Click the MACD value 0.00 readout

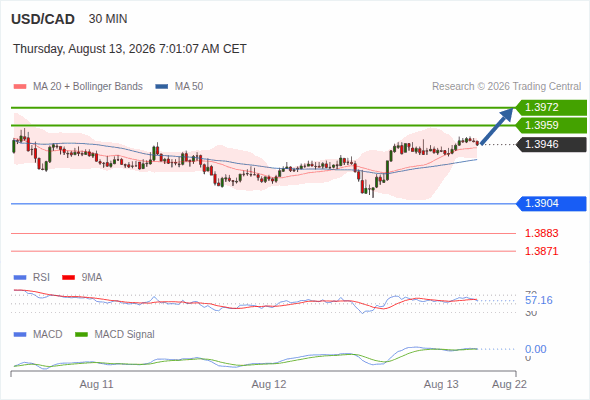click(x=536, y=349)
